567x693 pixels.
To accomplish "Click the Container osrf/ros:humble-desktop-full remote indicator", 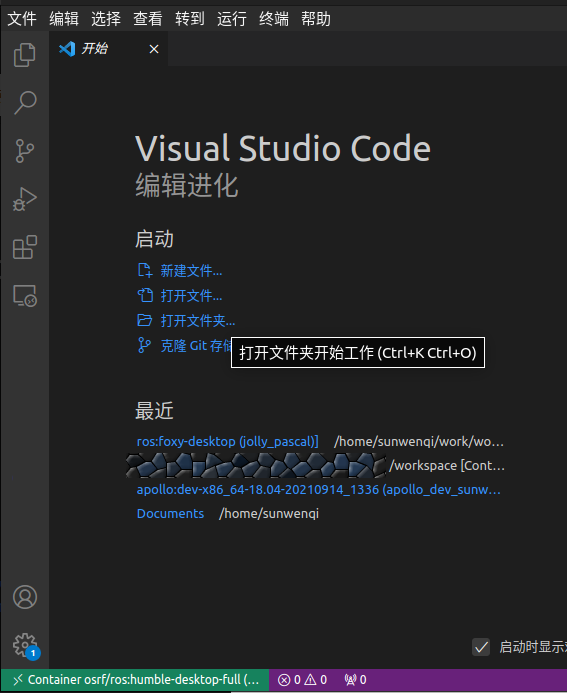I will coord(135,680).
